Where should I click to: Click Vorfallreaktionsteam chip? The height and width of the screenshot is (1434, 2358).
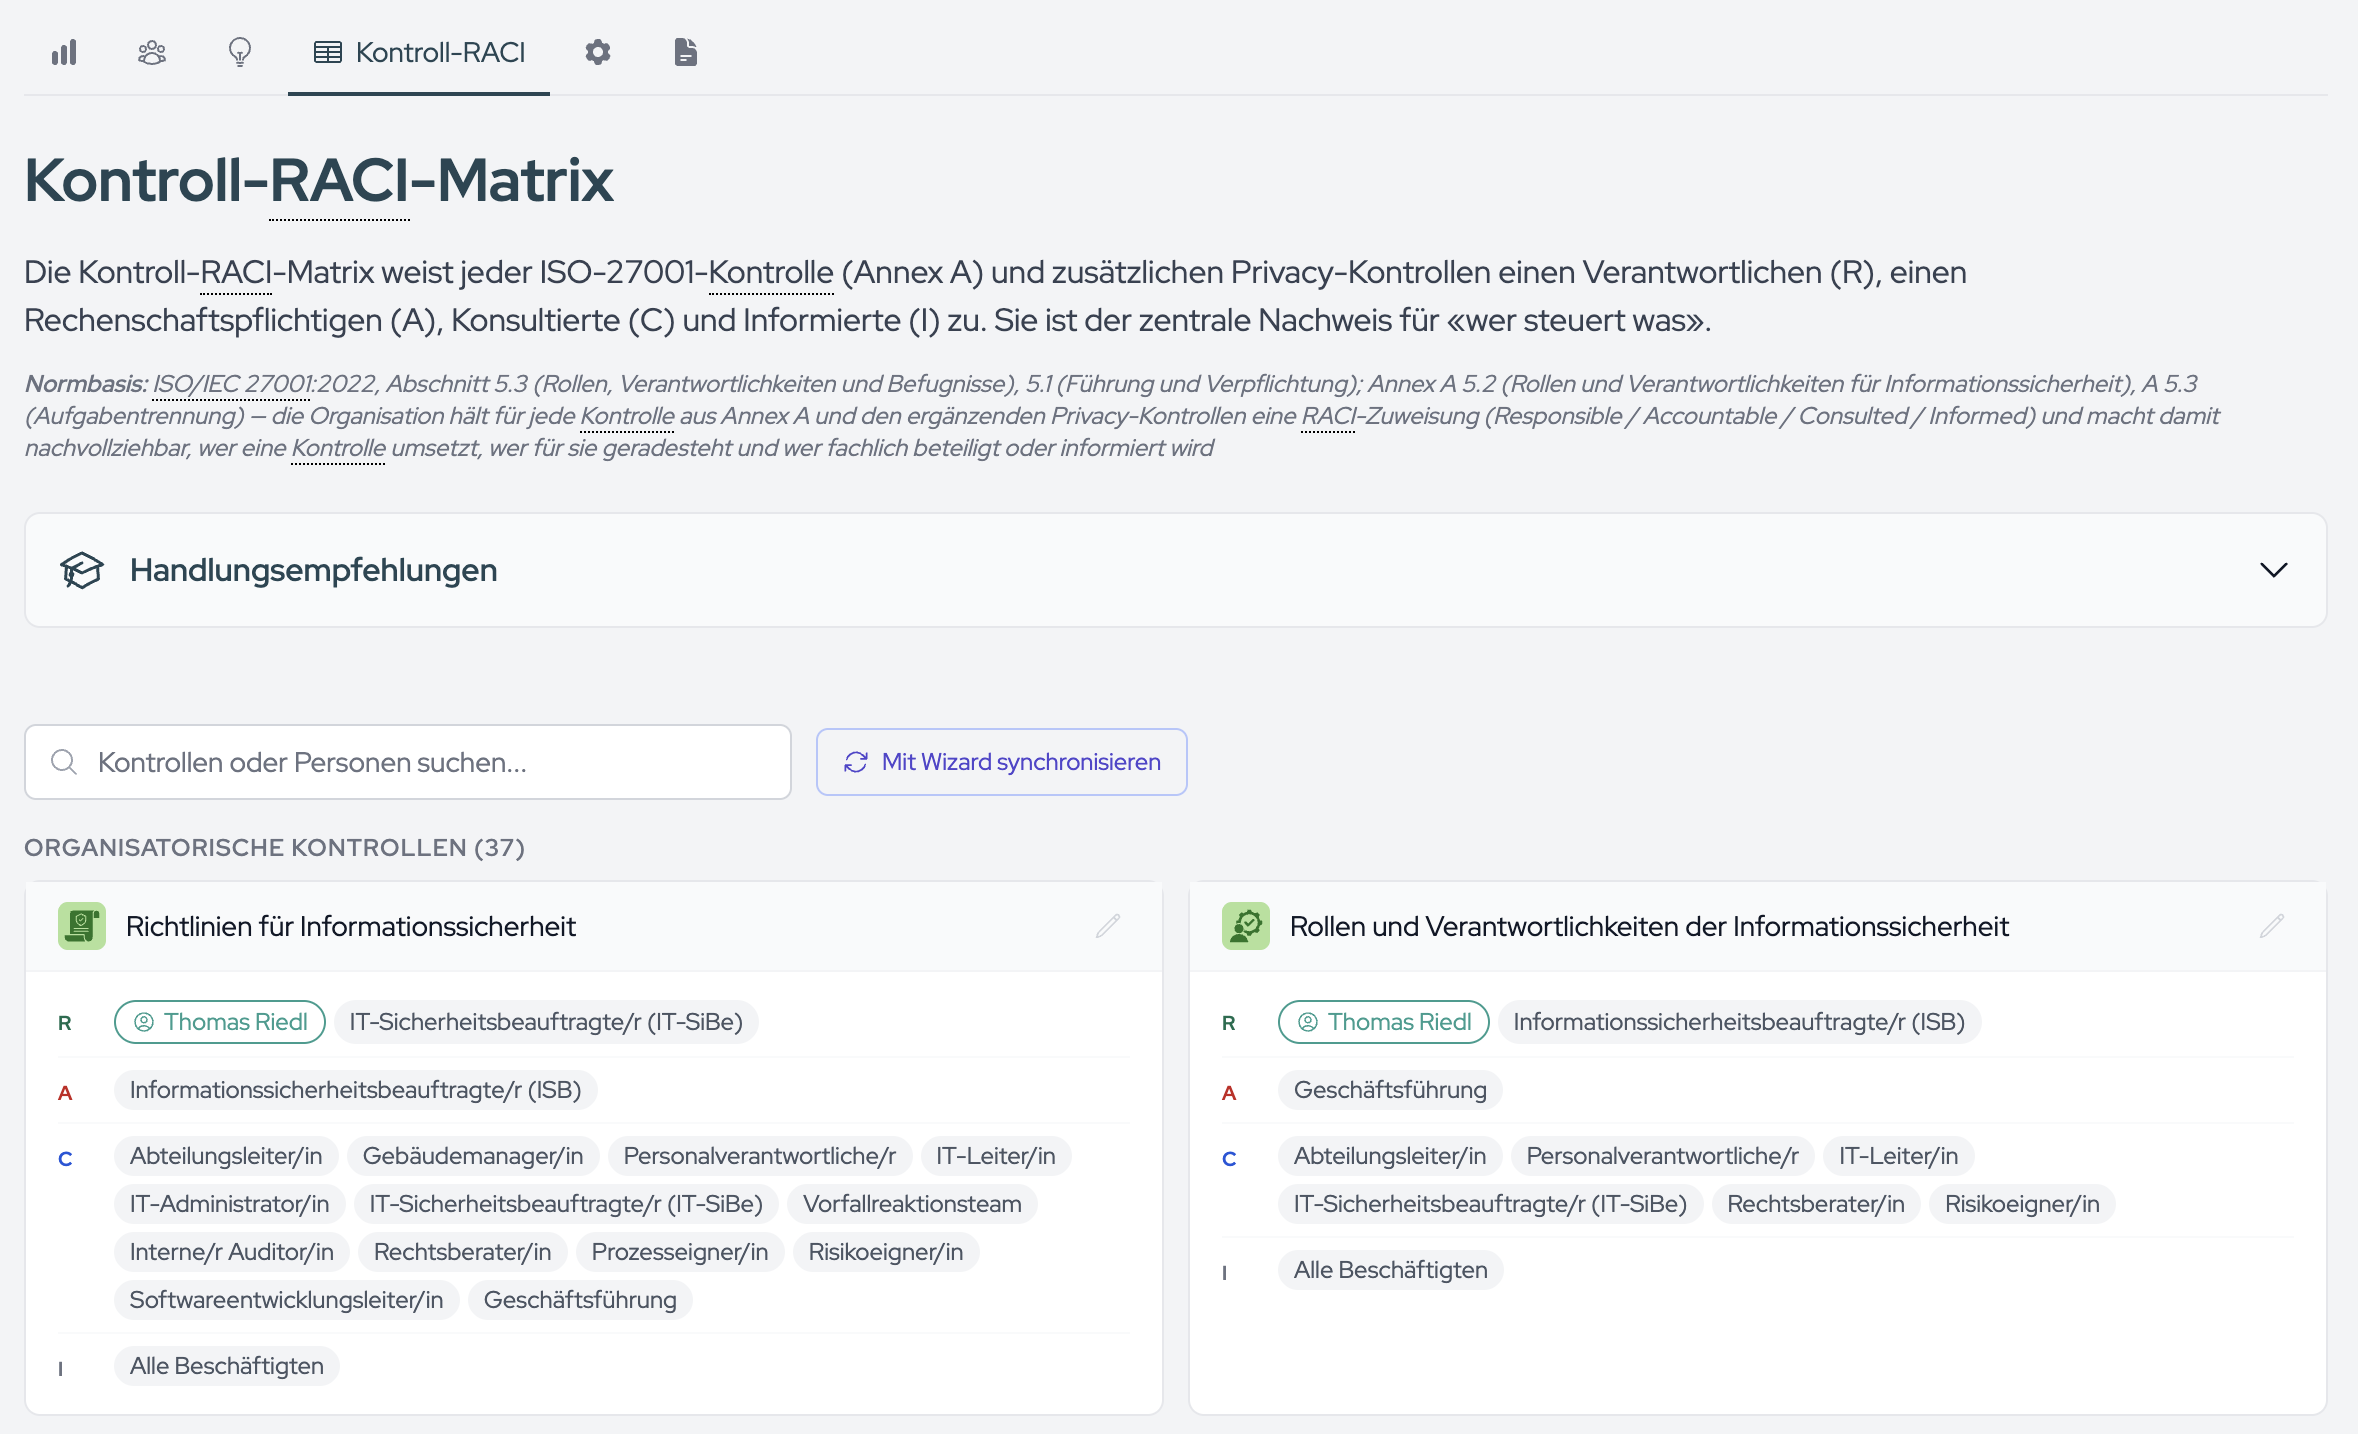912,1204
